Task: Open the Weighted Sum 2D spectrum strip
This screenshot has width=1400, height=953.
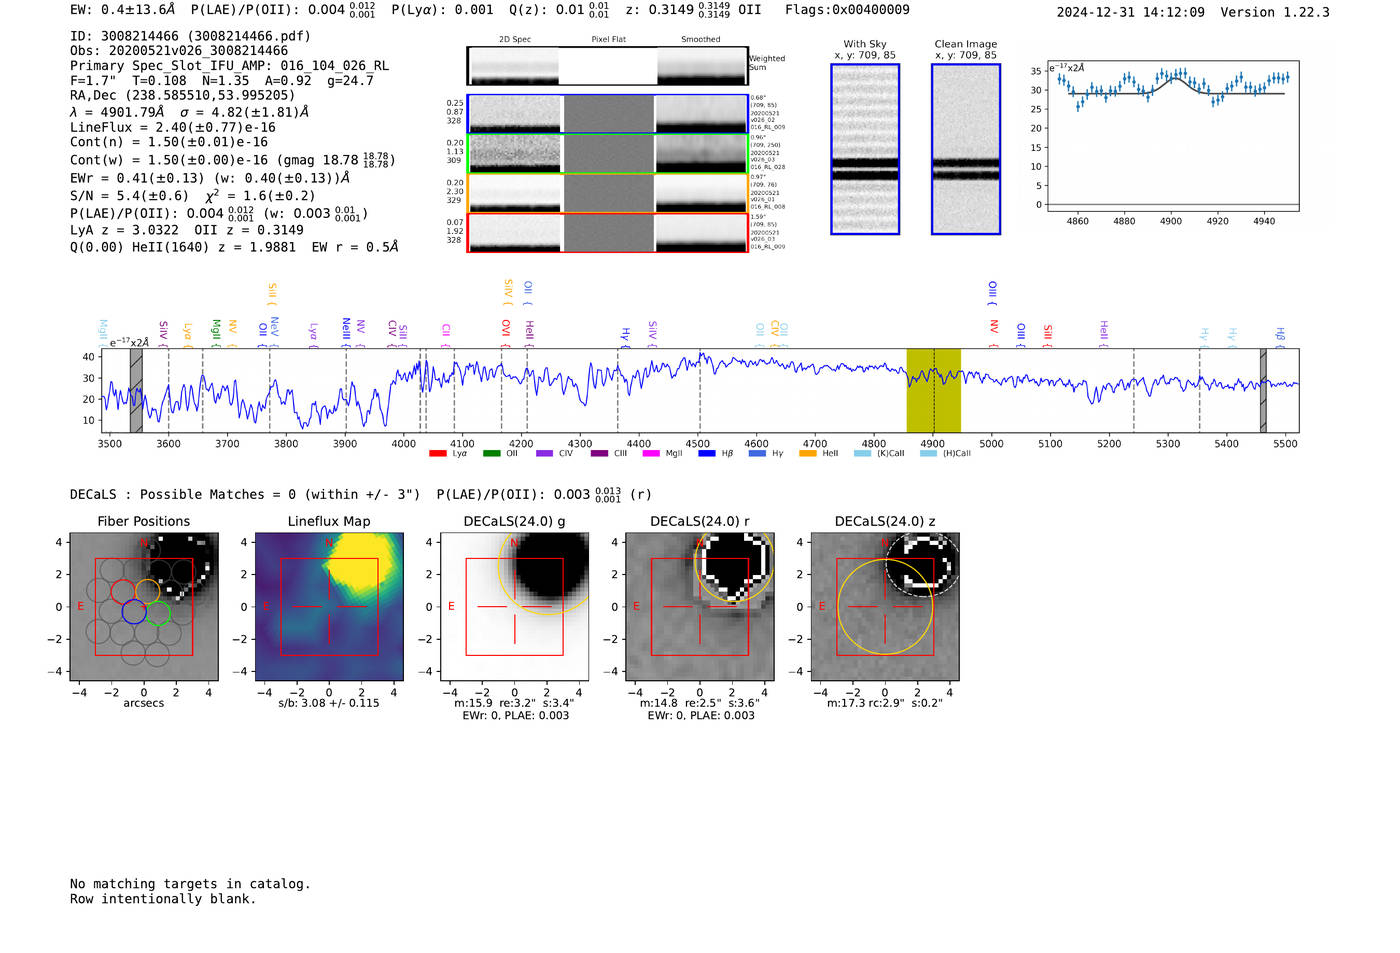Action: pyautogui.click(x=607, y=66)
